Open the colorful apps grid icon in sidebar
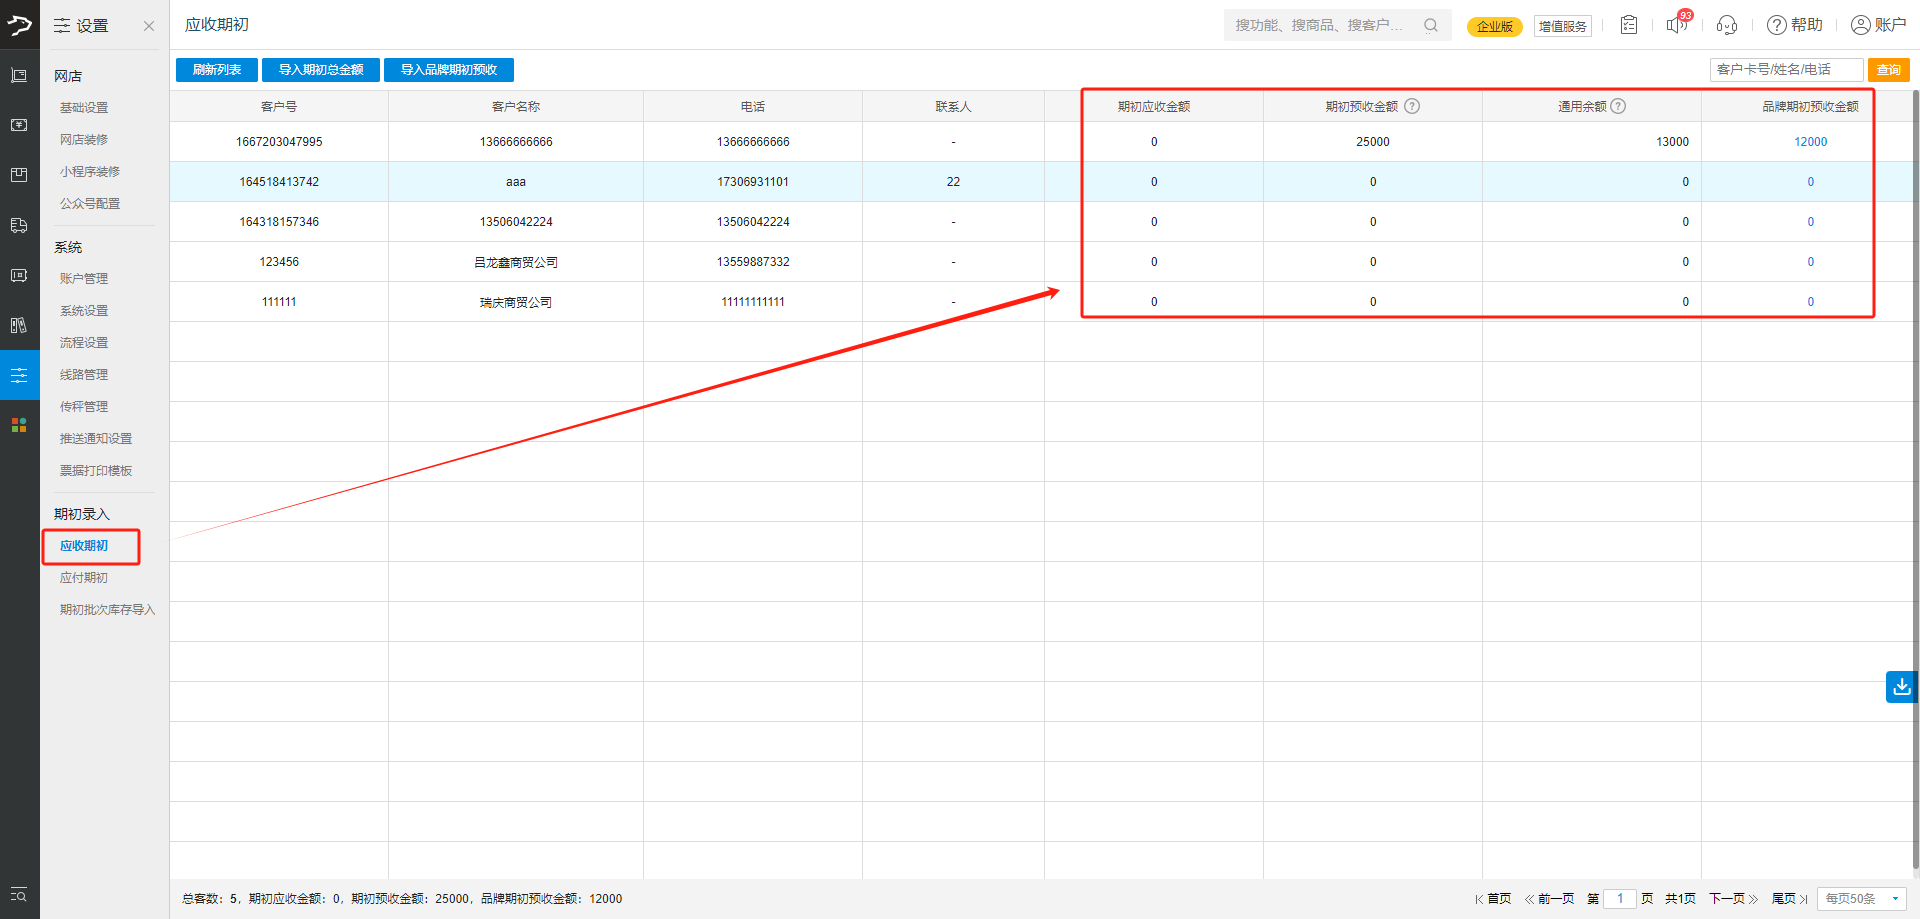This screenshot has height=919, width=1920. [19, 425]
